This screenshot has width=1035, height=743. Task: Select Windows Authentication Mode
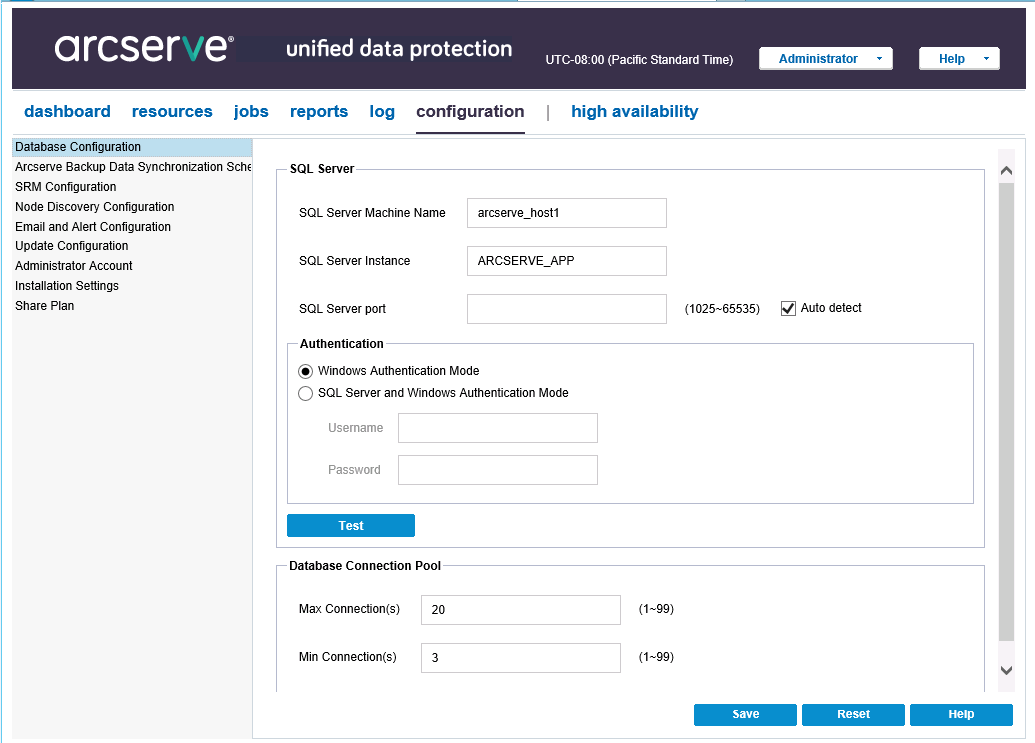(x=305, y=372)
